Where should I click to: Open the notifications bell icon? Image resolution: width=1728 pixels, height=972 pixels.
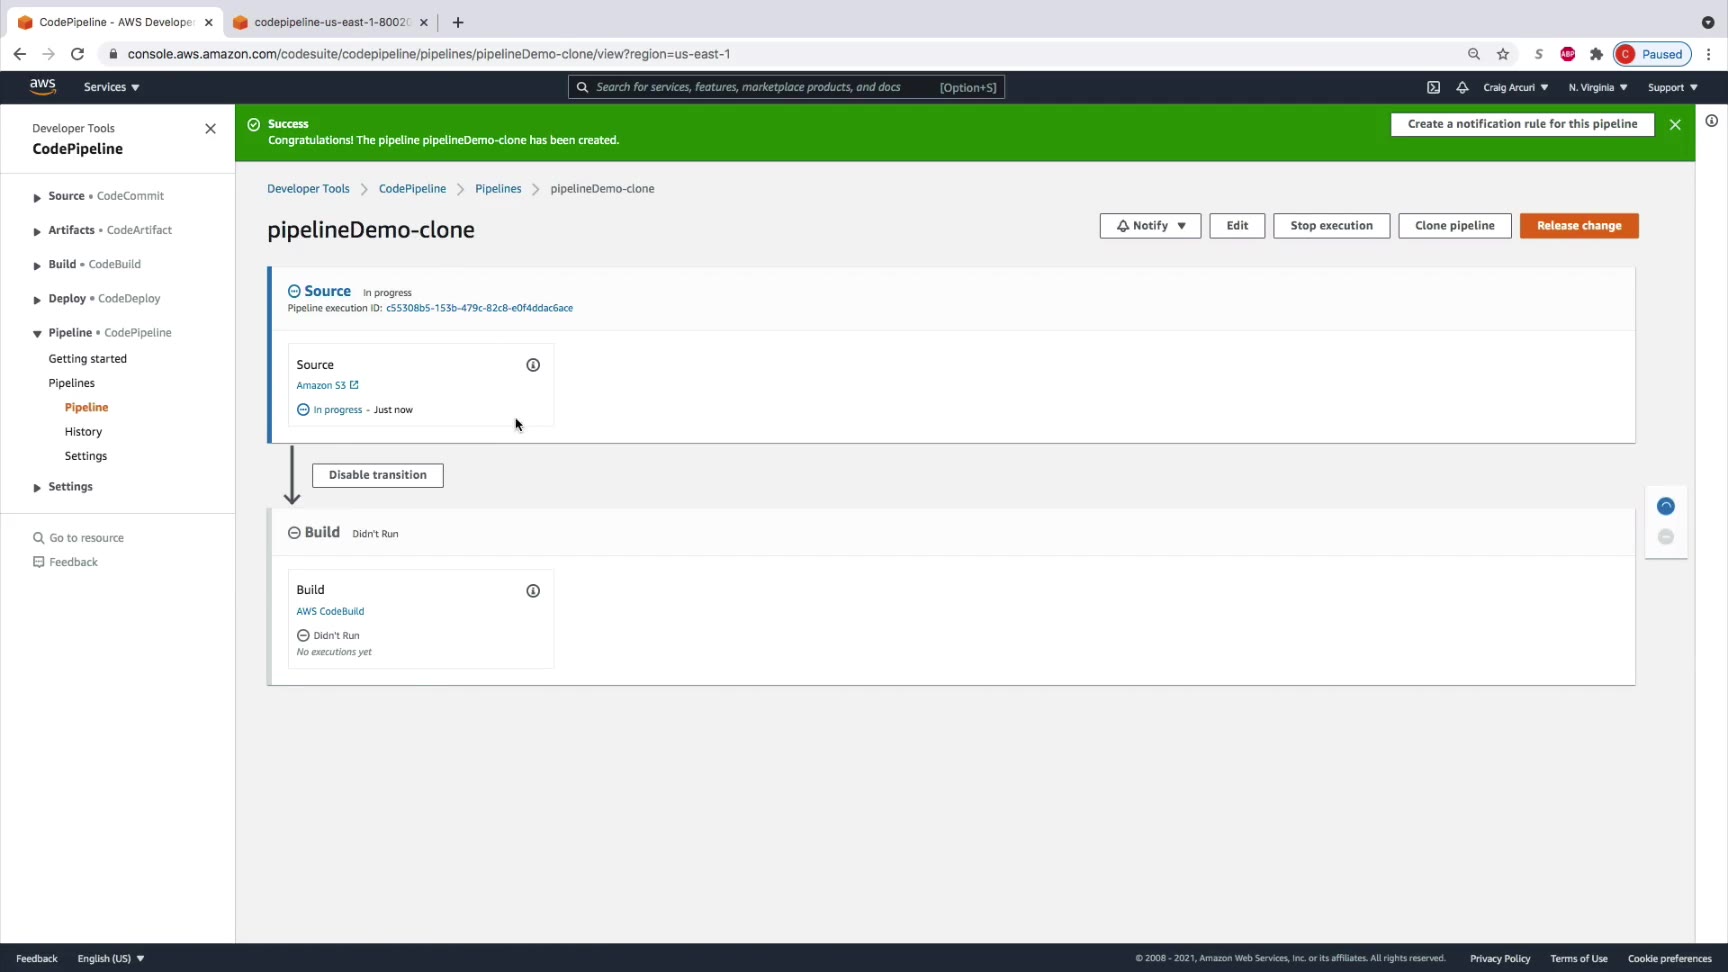click(x=1462, y=88)
